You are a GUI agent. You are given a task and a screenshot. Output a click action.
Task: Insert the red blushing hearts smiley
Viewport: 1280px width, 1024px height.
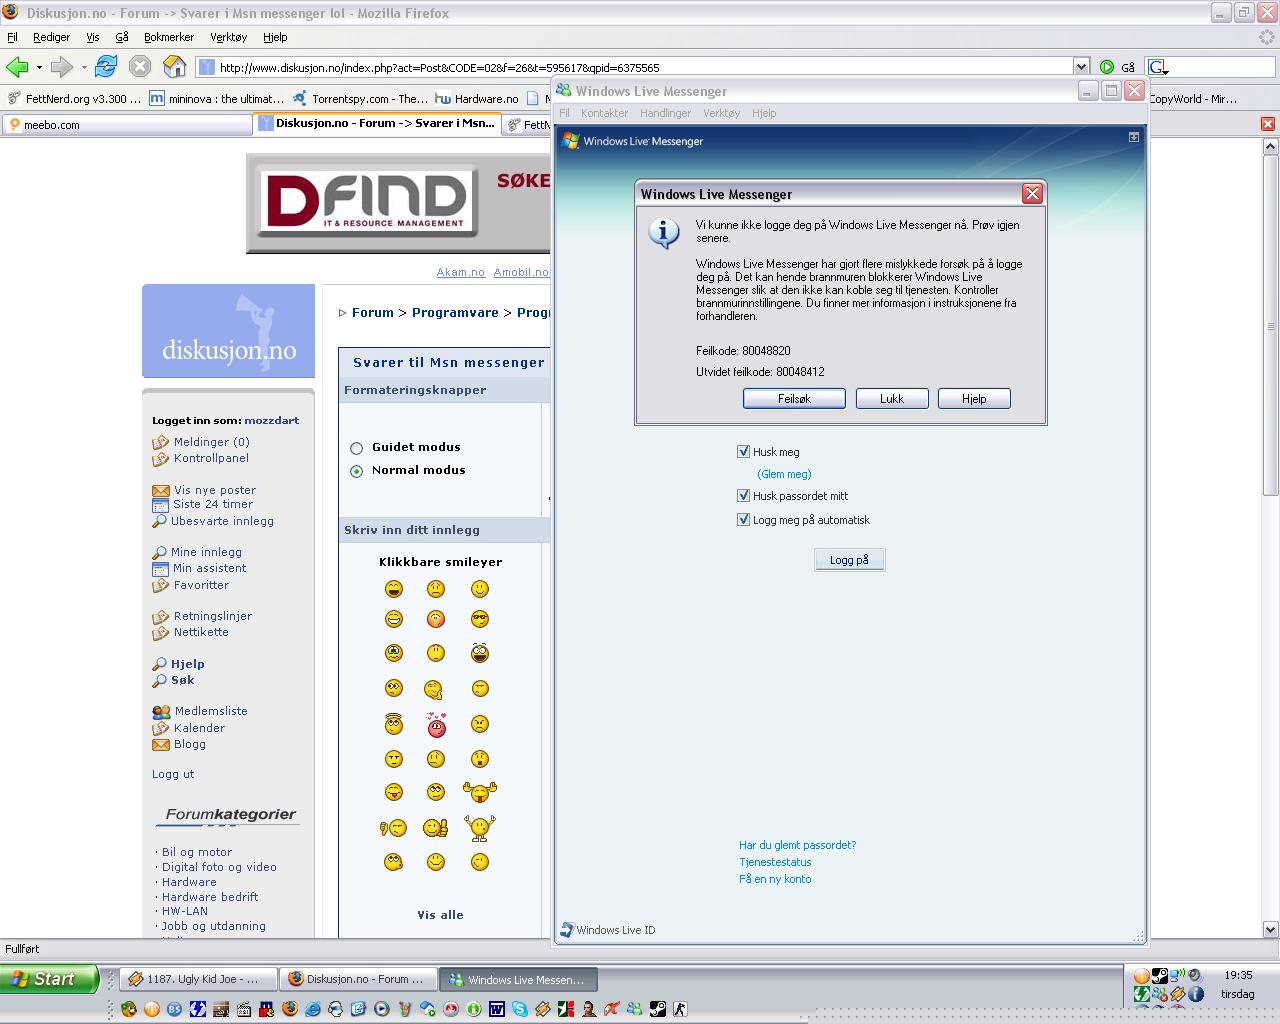(x=436, y=725)
